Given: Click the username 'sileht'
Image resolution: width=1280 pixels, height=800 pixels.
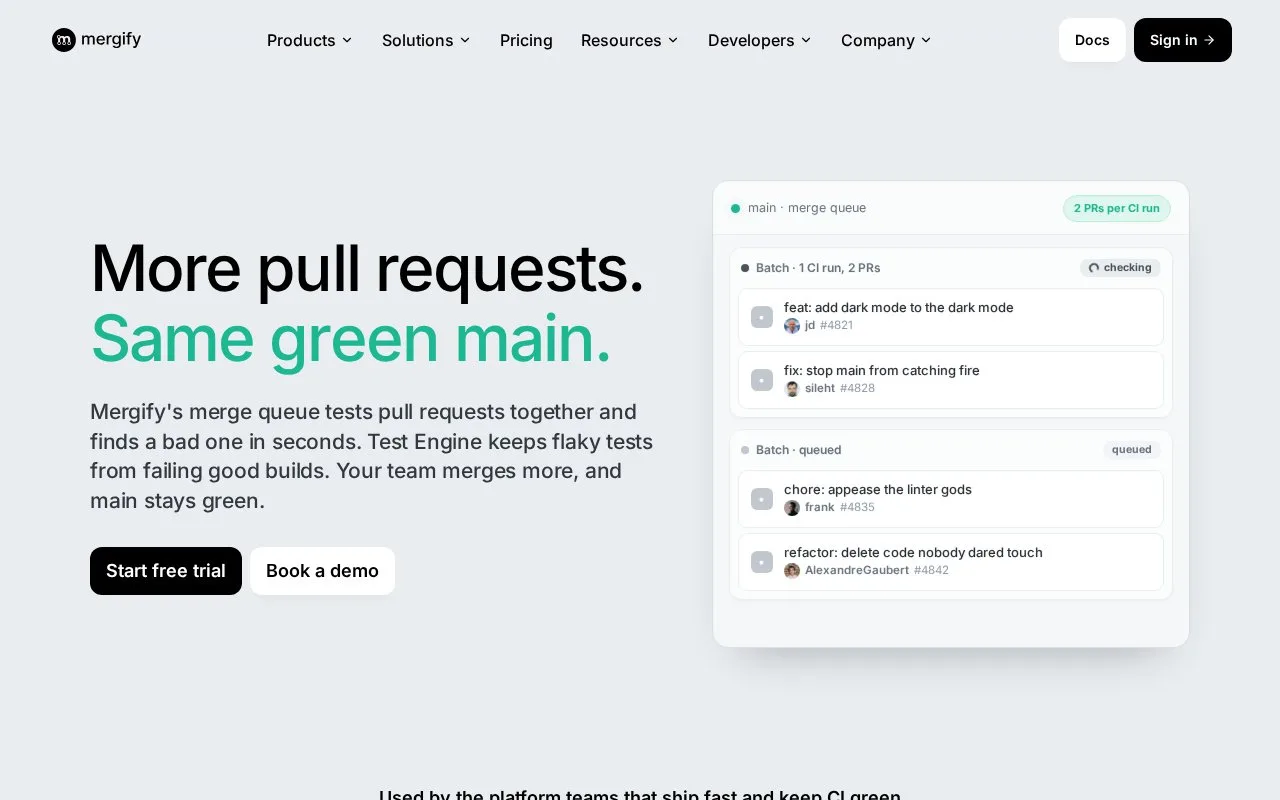Looking at the screenshot, I should click(820, 389).
